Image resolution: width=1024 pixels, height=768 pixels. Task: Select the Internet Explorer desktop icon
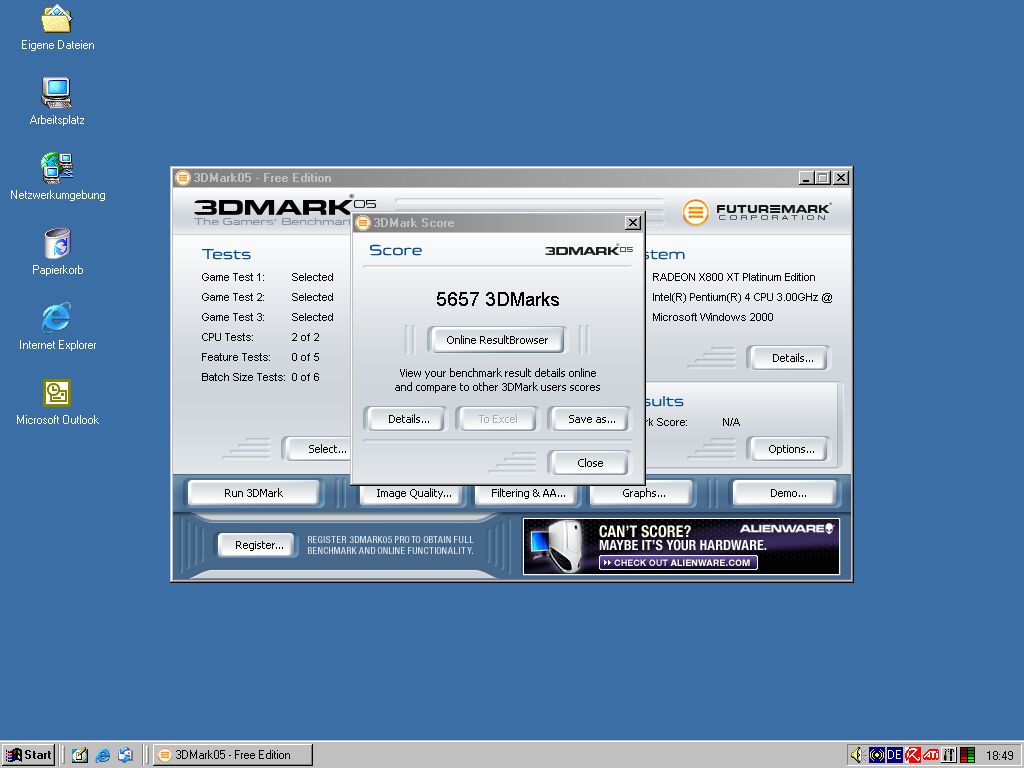tap(57, 327)
